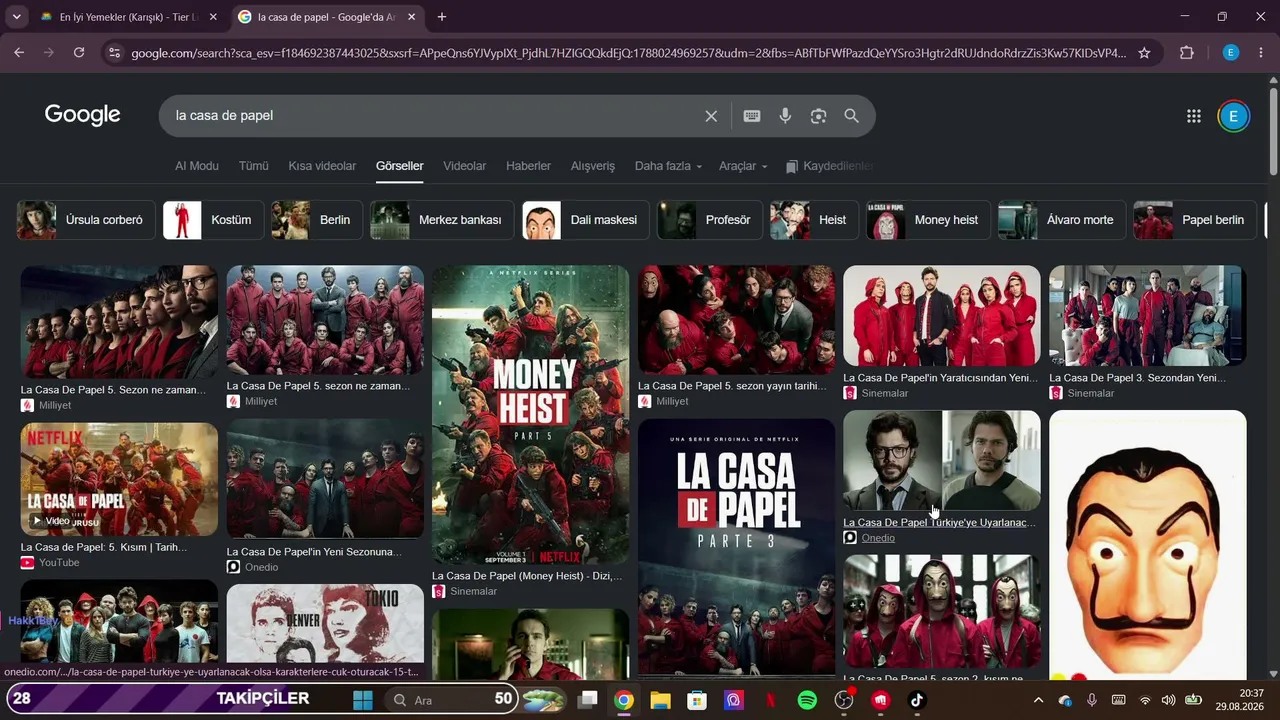Open the Dali mask image result

click(1147, 545)
